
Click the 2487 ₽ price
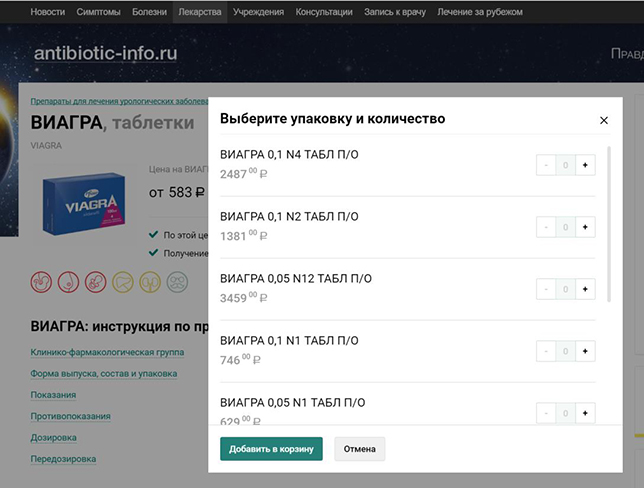(244, 174)
